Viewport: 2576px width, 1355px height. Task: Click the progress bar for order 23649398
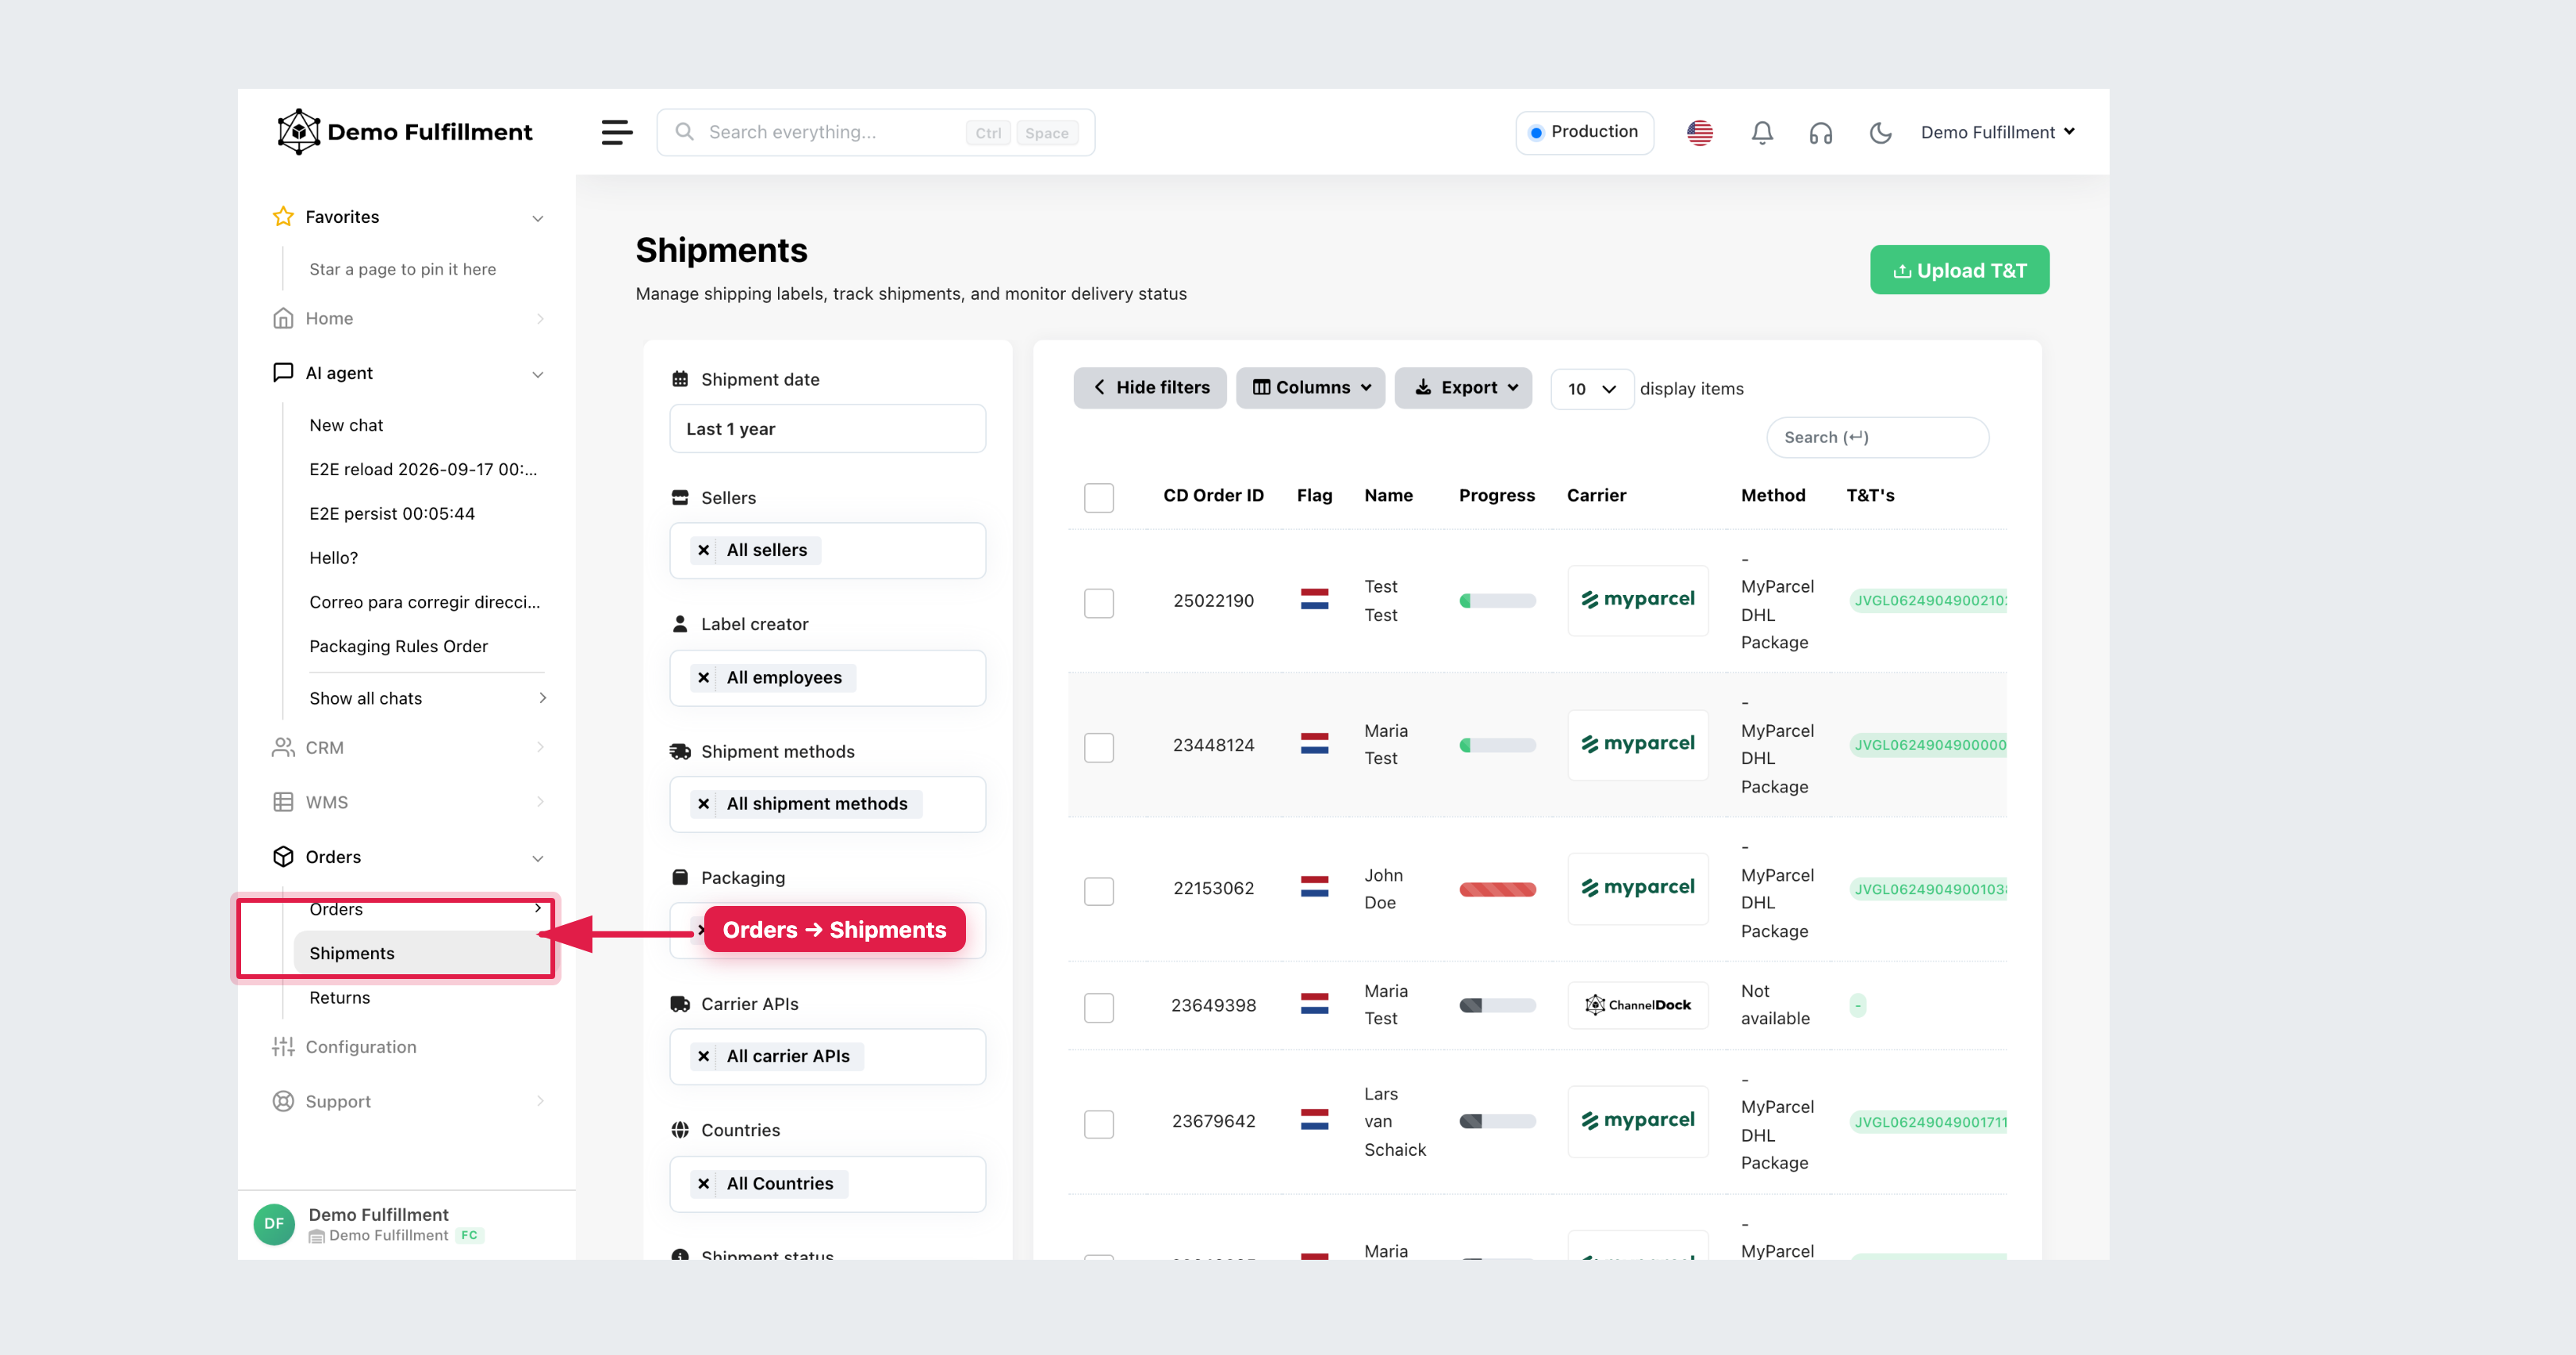(1497, 1005)
